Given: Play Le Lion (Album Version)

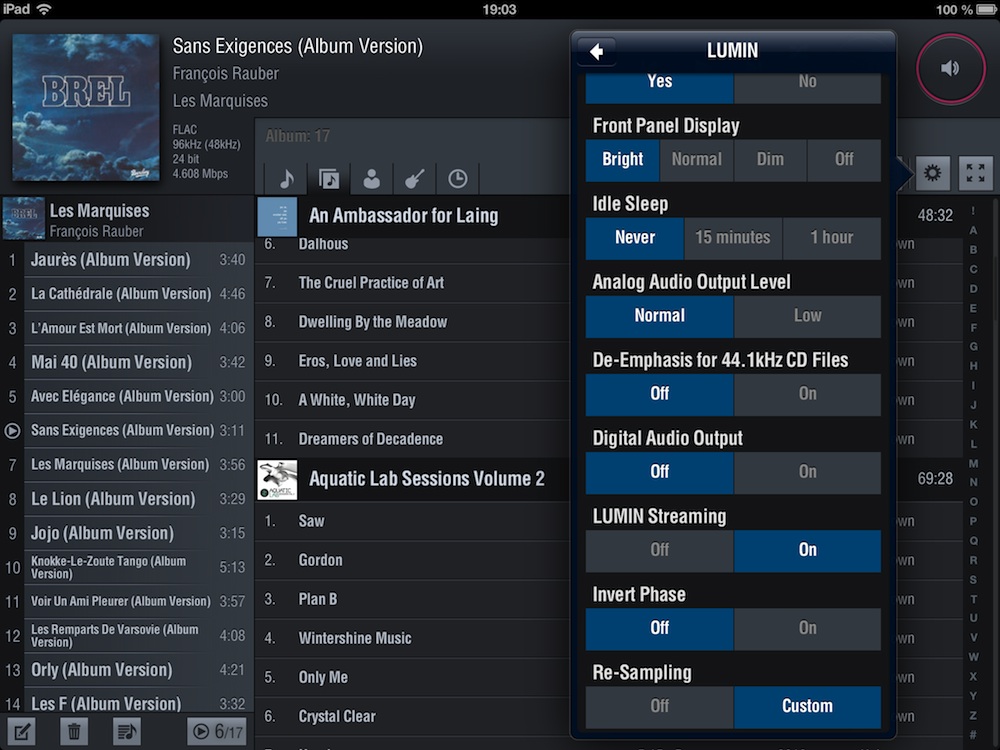Looking at the screenshot, I should 126,499.
